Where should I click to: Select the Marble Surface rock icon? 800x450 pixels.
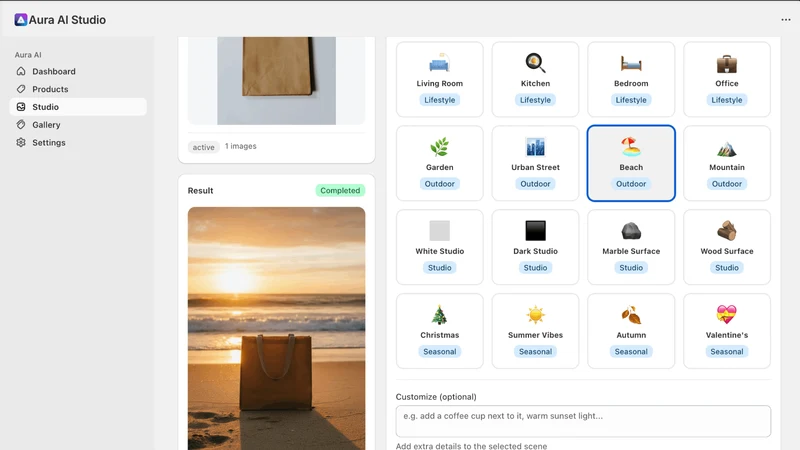pyautogui.click(x=631, y=231)
